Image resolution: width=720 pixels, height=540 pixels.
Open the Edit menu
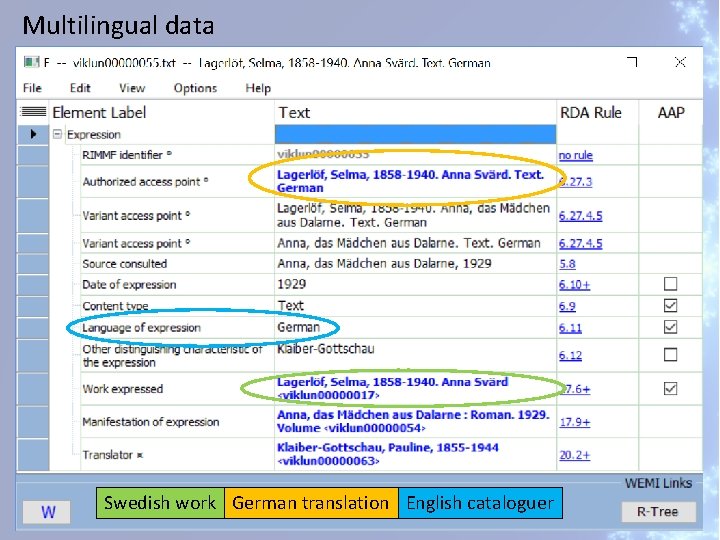coord(80,88)
